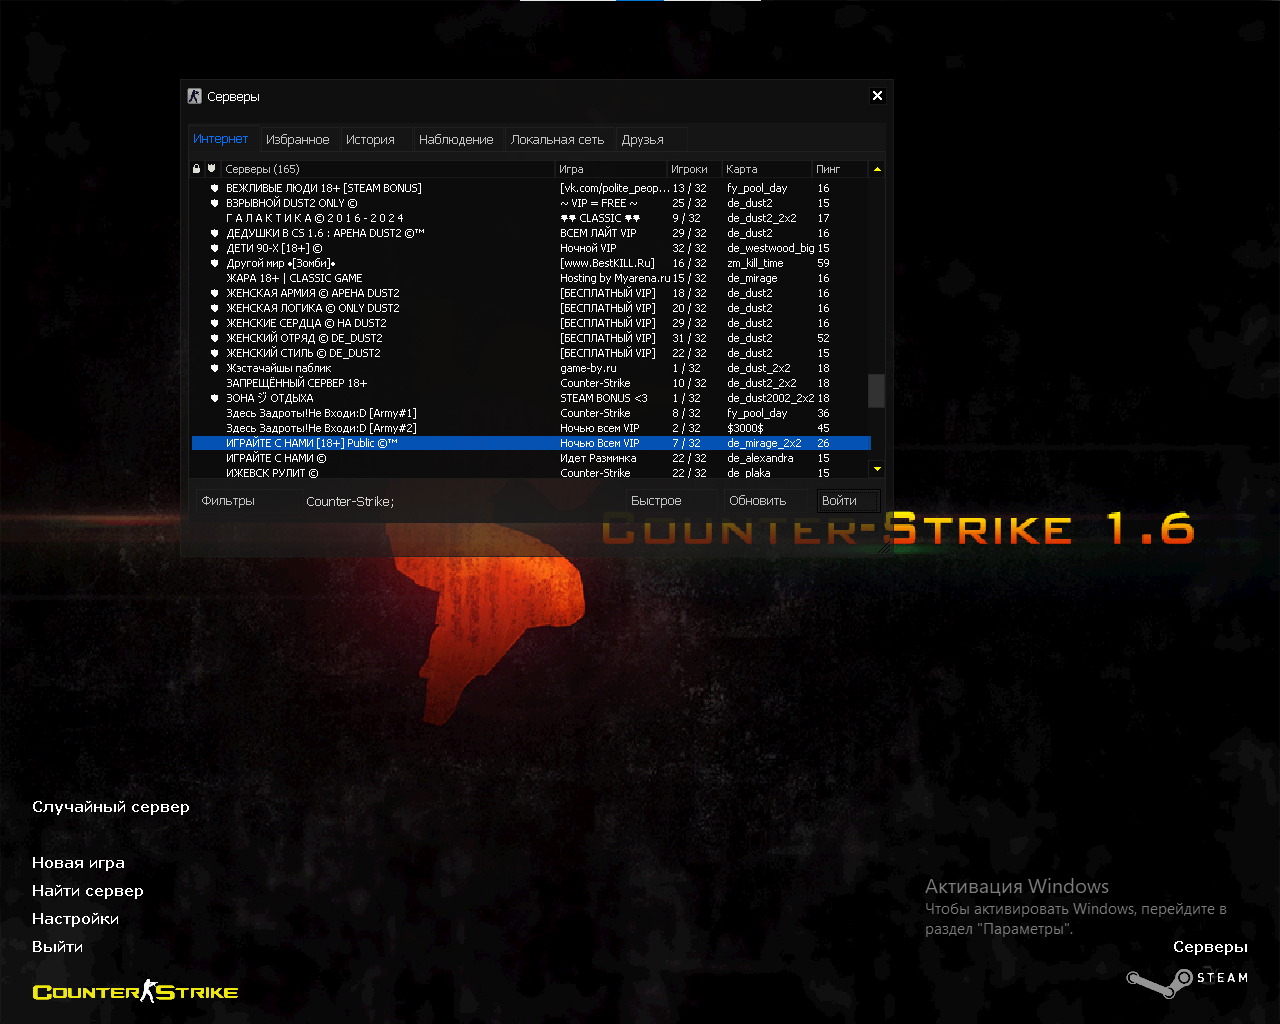
Task: Sort servers by the Игроки column
Action: pos(694,169)
